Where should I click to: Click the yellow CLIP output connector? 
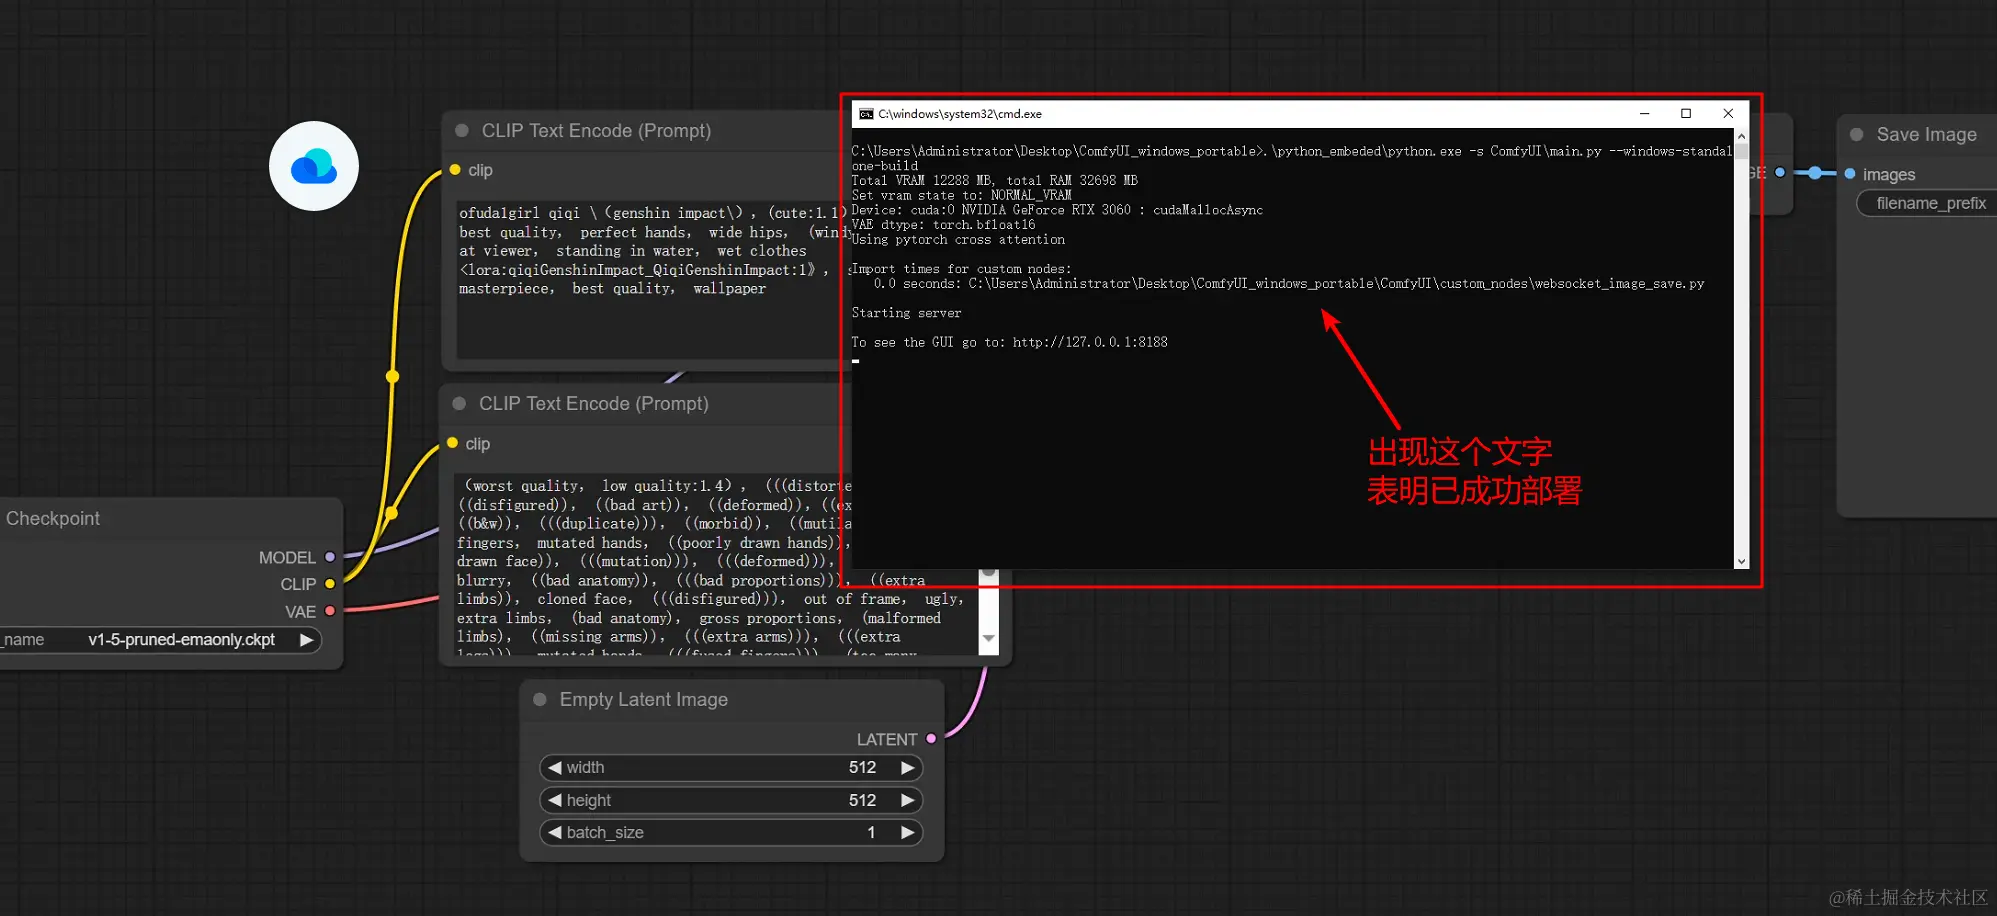[330, 584]
